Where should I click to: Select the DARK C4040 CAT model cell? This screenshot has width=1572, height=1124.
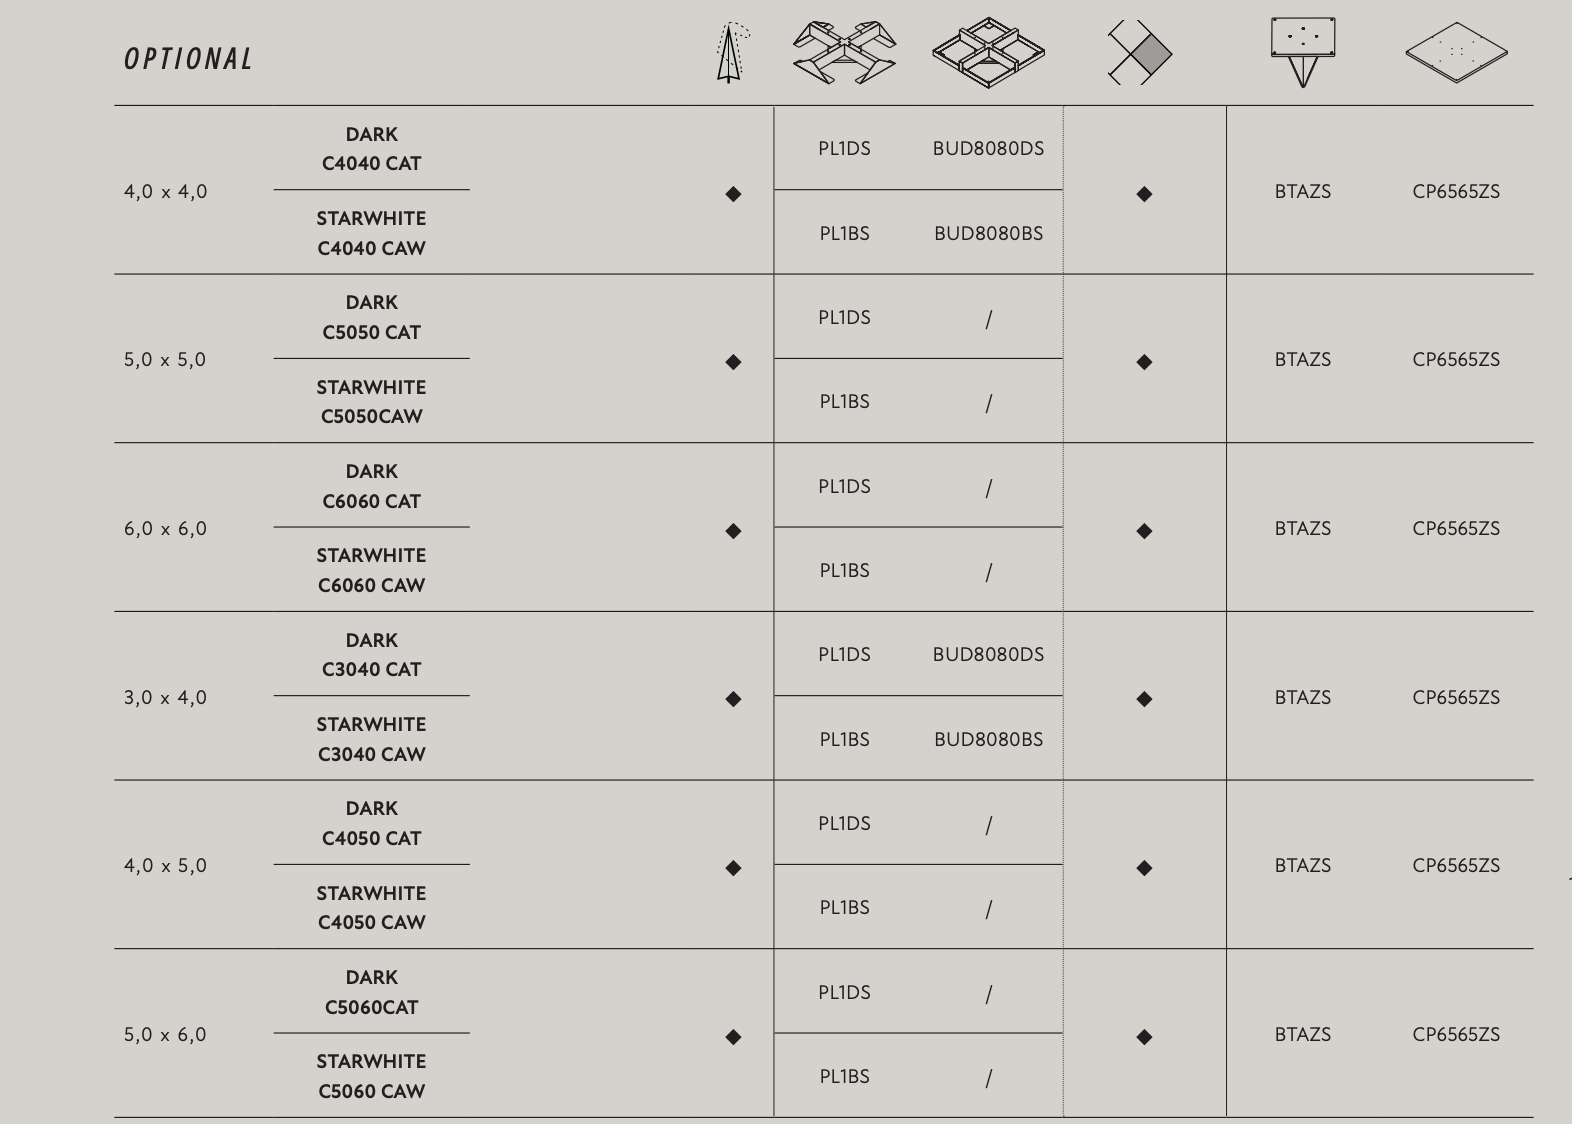click(x=371, y=149)
